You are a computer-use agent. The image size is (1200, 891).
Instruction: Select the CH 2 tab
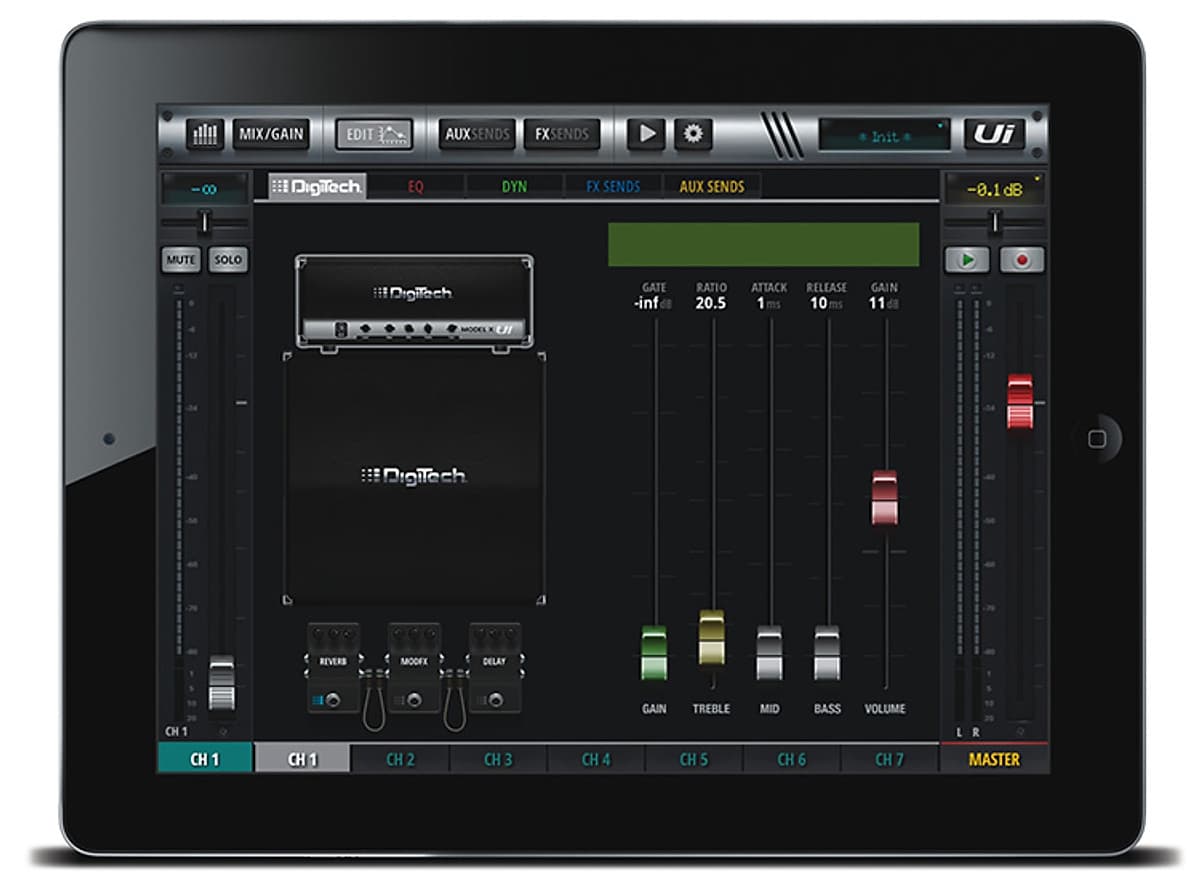pos(401,759)
